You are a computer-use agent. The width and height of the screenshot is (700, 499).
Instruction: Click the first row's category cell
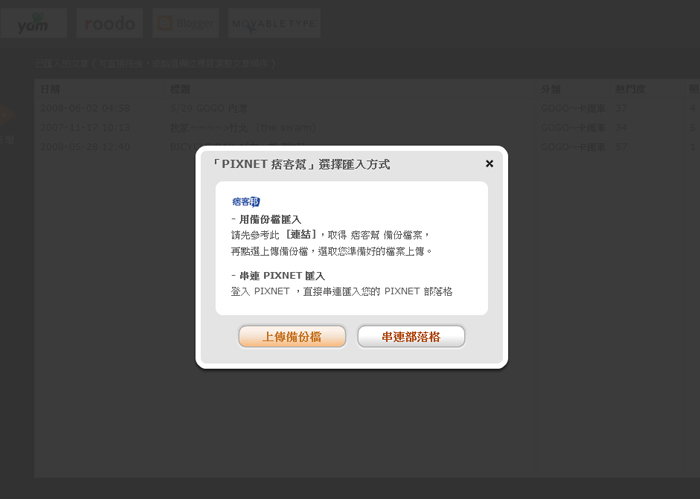coord(572,107)
